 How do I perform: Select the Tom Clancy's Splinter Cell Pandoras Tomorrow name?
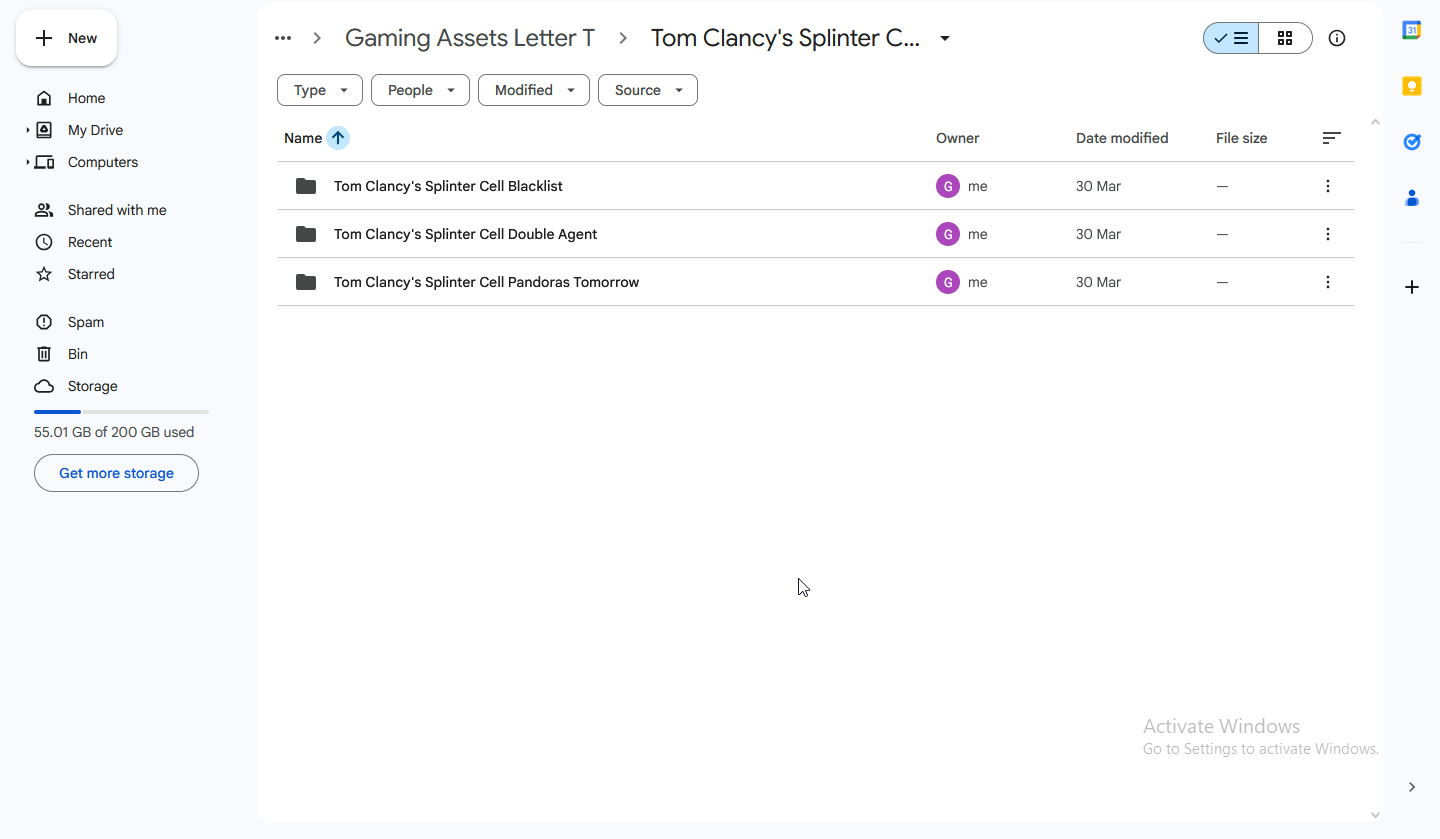click(x=486, y=282)
